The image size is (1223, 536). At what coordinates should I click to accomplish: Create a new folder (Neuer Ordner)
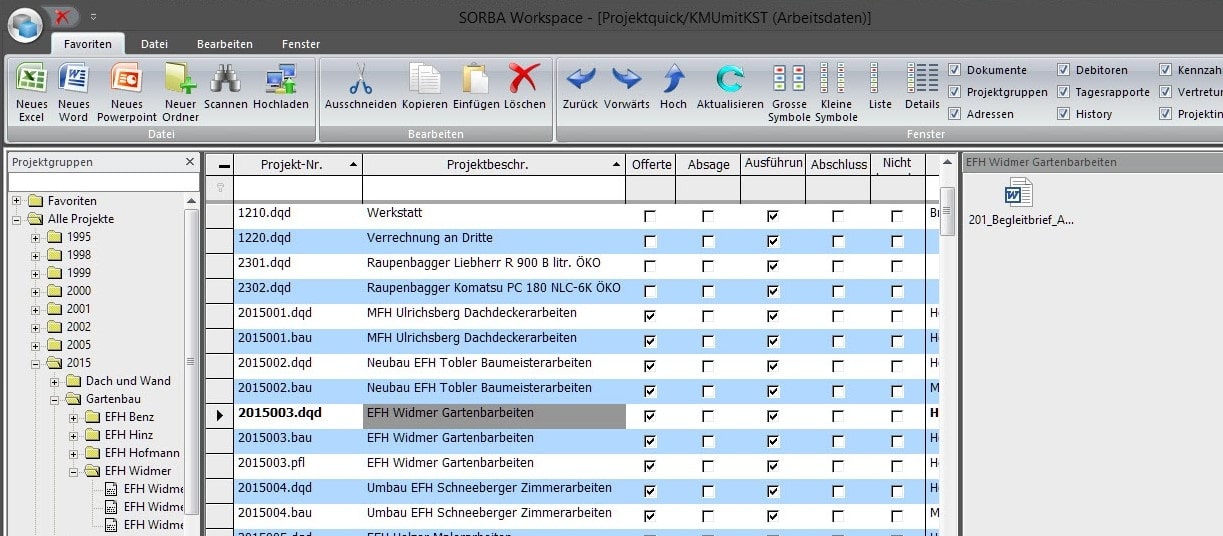181,92
